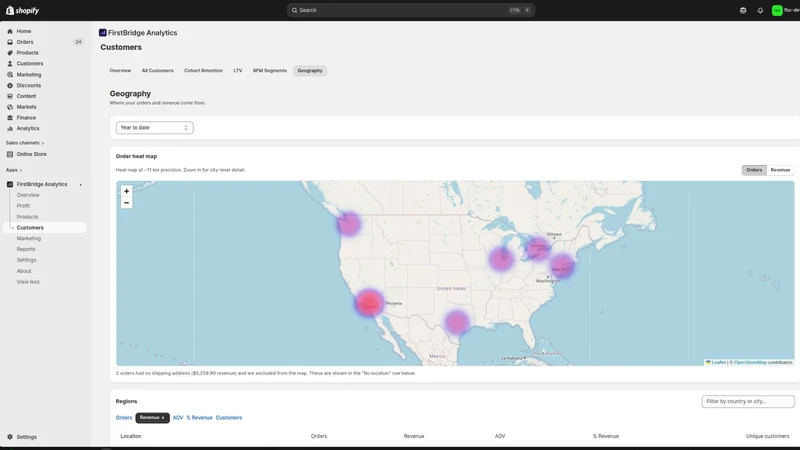Expand the Apps section

pyautogui.click(x=14, y=170)
